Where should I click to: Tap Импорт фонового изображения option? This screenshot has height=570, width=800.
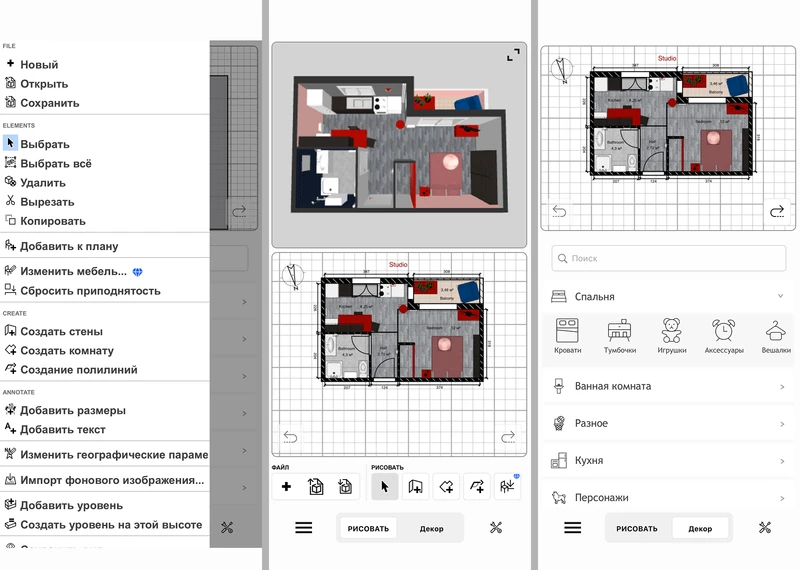[x=111, y=480]
